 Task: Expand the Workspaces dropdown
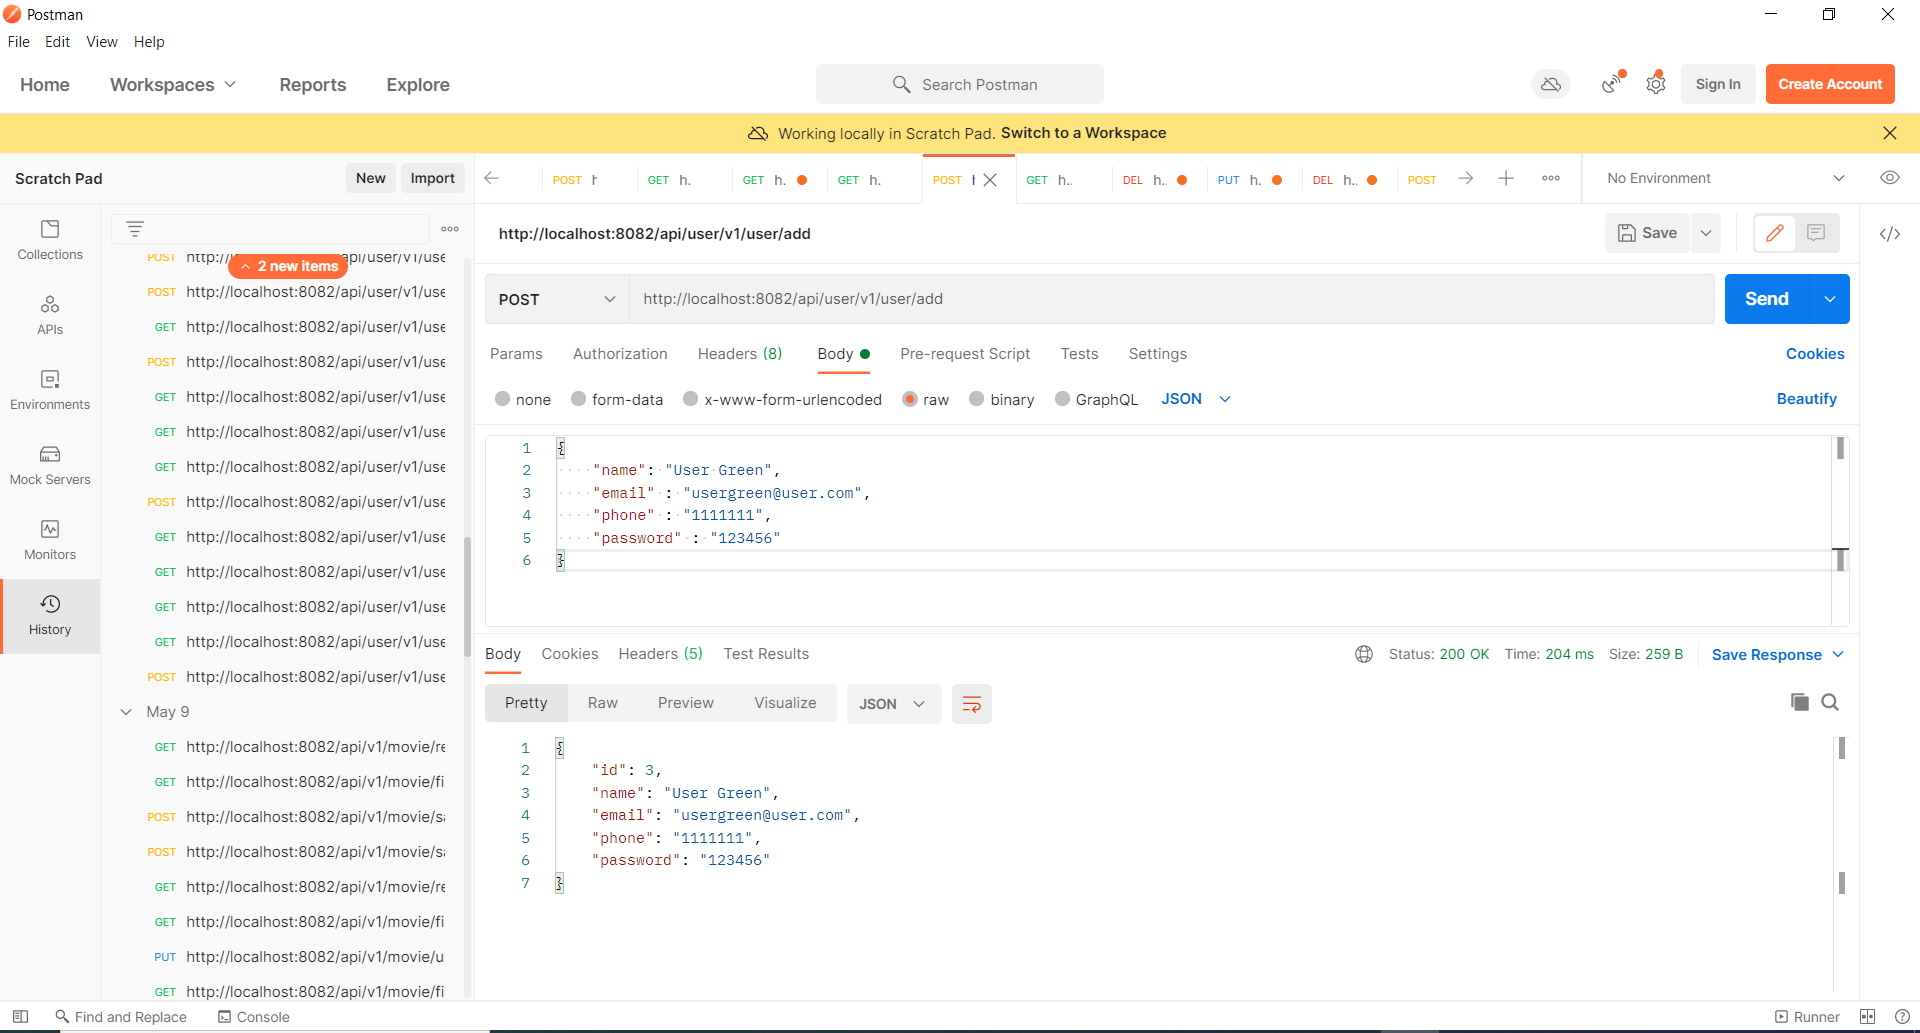point(173,85)
